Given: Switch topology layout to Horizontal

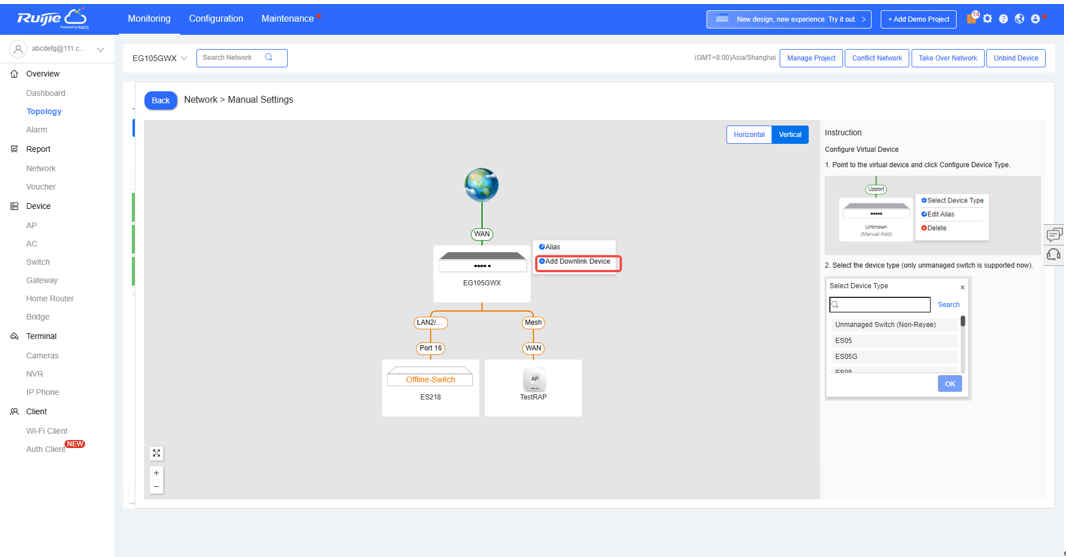Looking at the screenshot, I should pos(749,134).
